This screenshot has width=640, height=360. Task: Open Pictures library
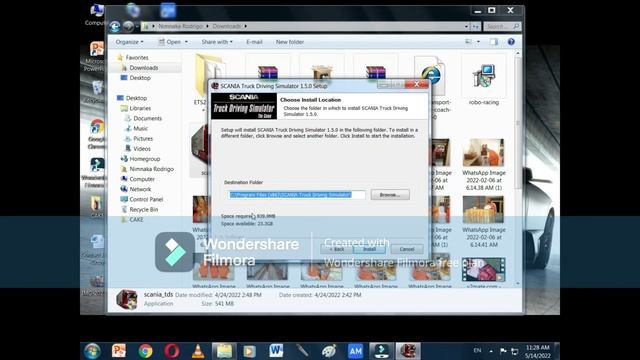143,139
